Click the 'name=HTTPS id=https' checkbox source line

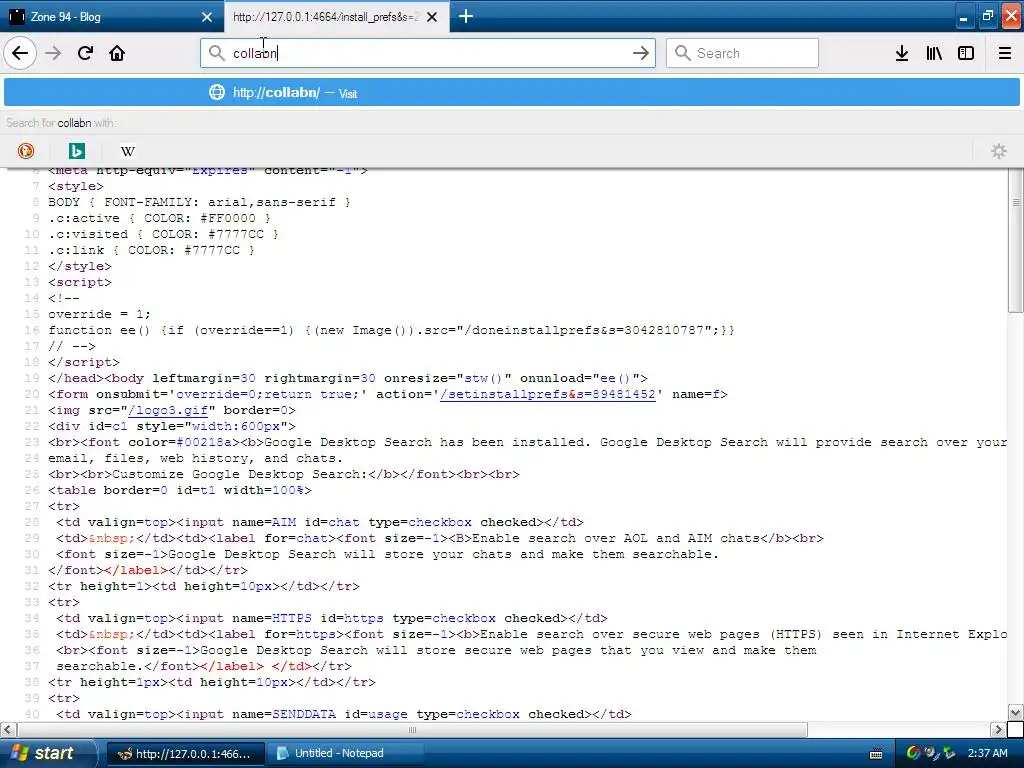[332, 618]
